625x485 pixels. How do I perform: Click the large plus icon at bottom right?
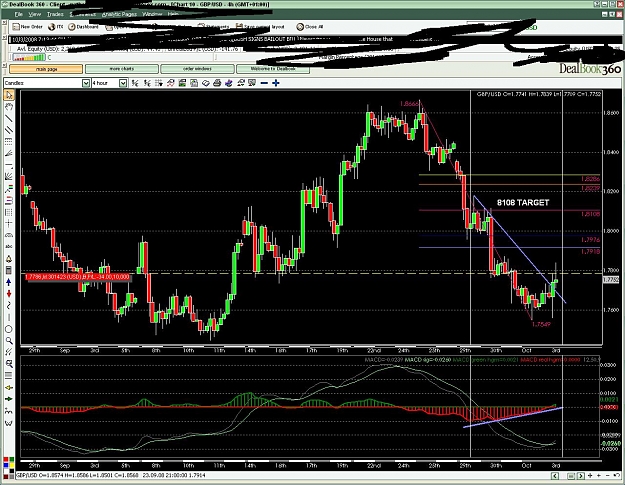590,475
